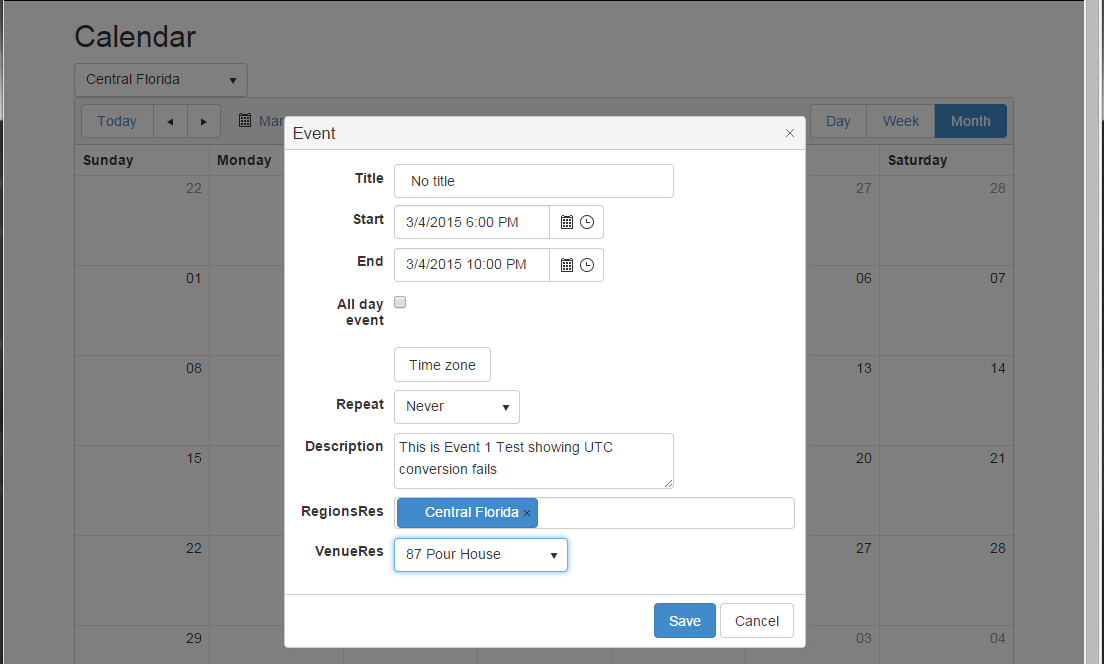Open End date calendar picker icon
1104x664 pixels.
pos(566,265)
